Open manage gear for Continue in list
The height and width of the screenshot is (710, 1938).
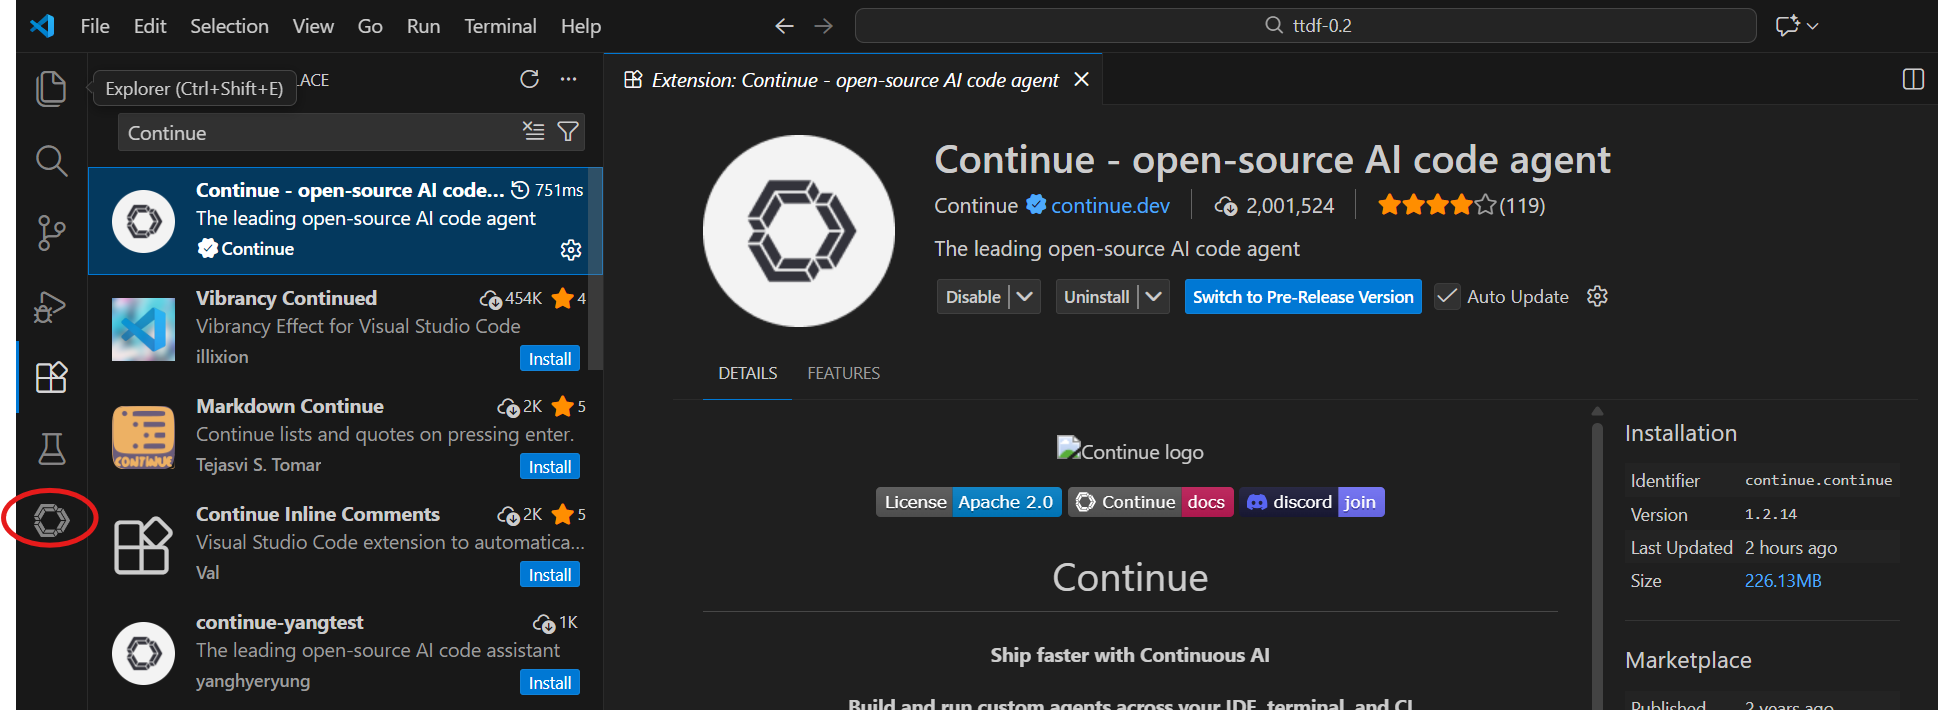tap(571, 250)
